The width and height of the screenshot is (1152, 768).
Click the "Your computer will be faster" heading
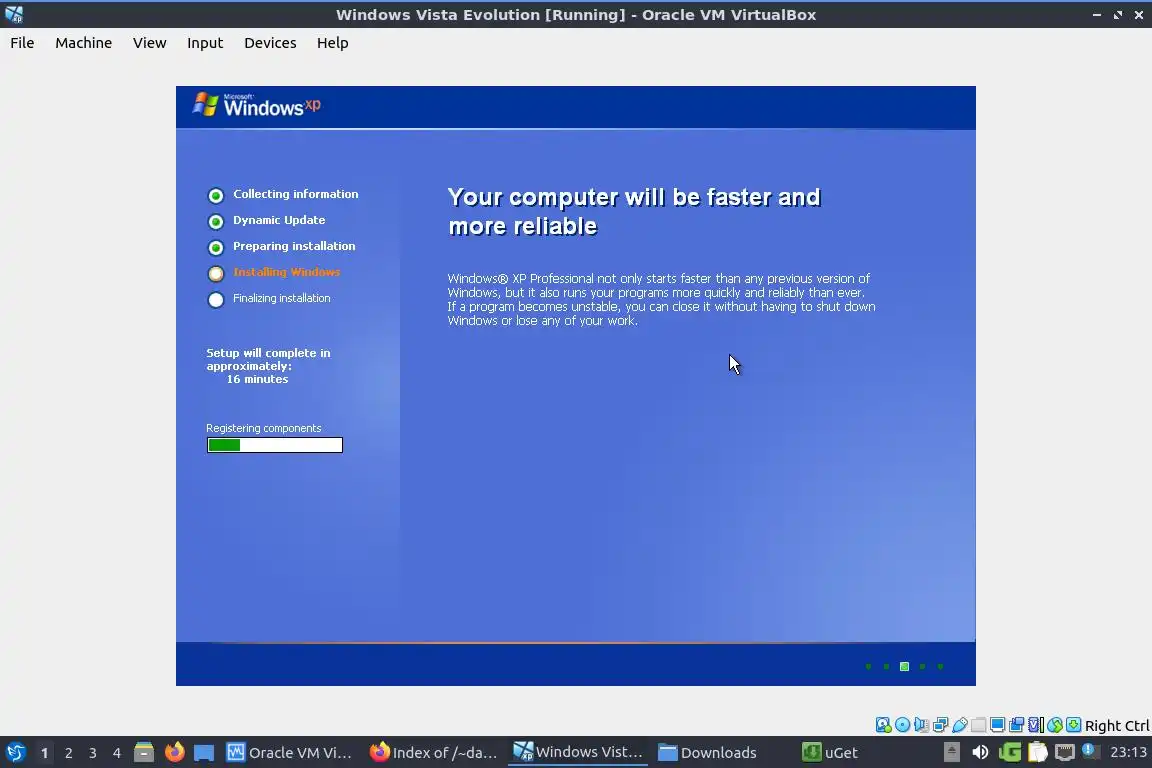(634, 211)
